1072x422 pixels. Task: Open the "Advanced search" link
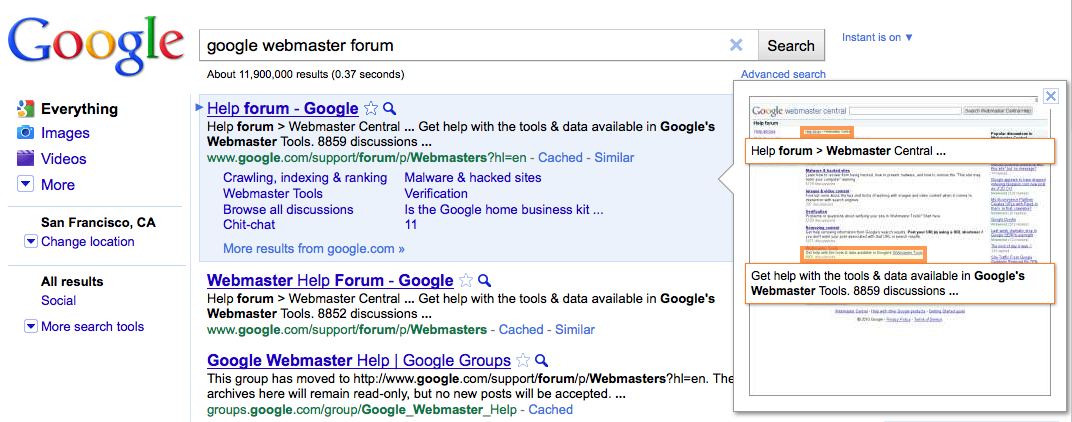coord(783,74)
